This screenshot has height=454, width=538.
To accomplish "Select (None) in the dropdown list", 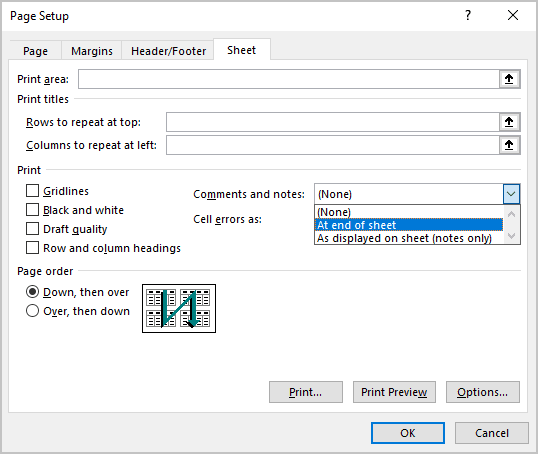I will (x=409, y=212).
